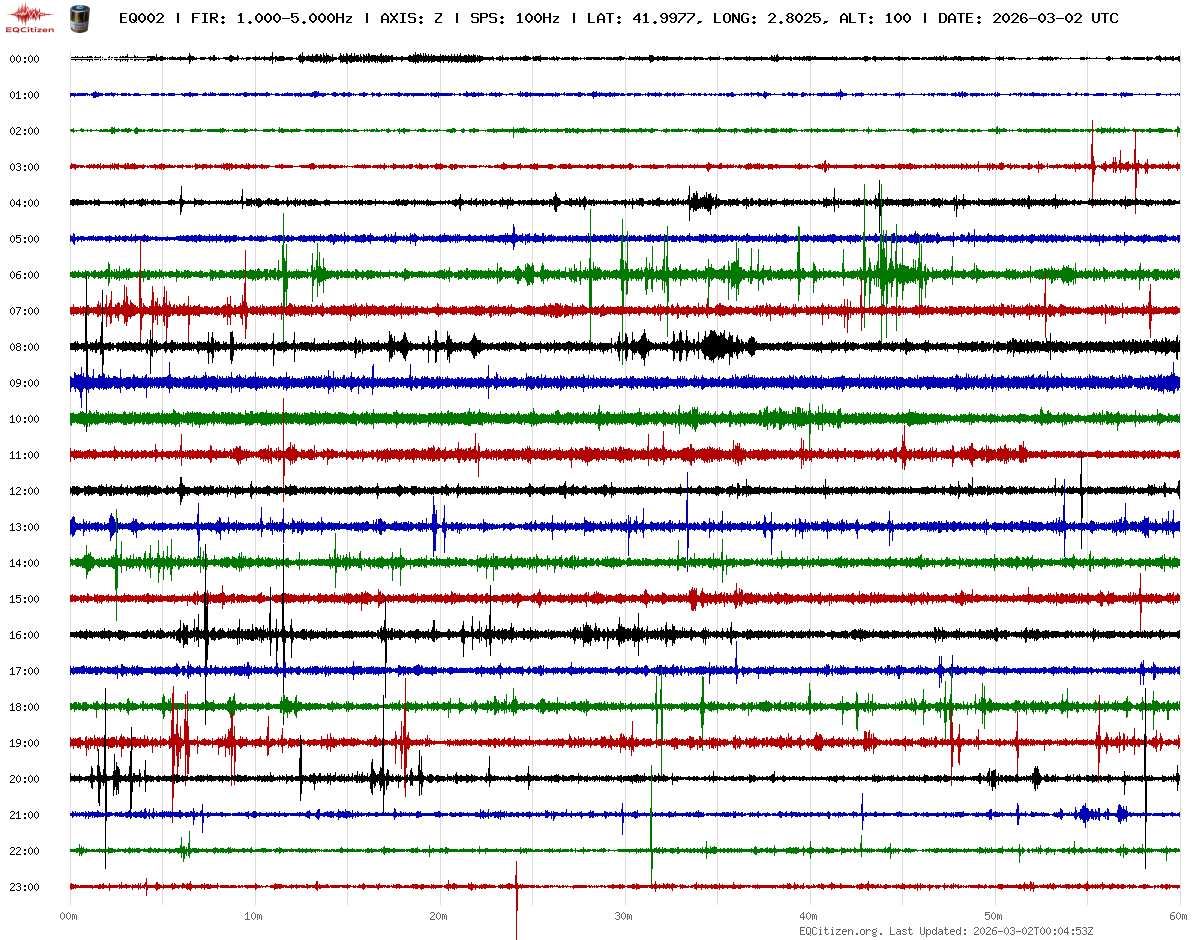Screen dimensions: 1200x940
Task: Select the 16:00 hour row label
Action: coord(24,635)
